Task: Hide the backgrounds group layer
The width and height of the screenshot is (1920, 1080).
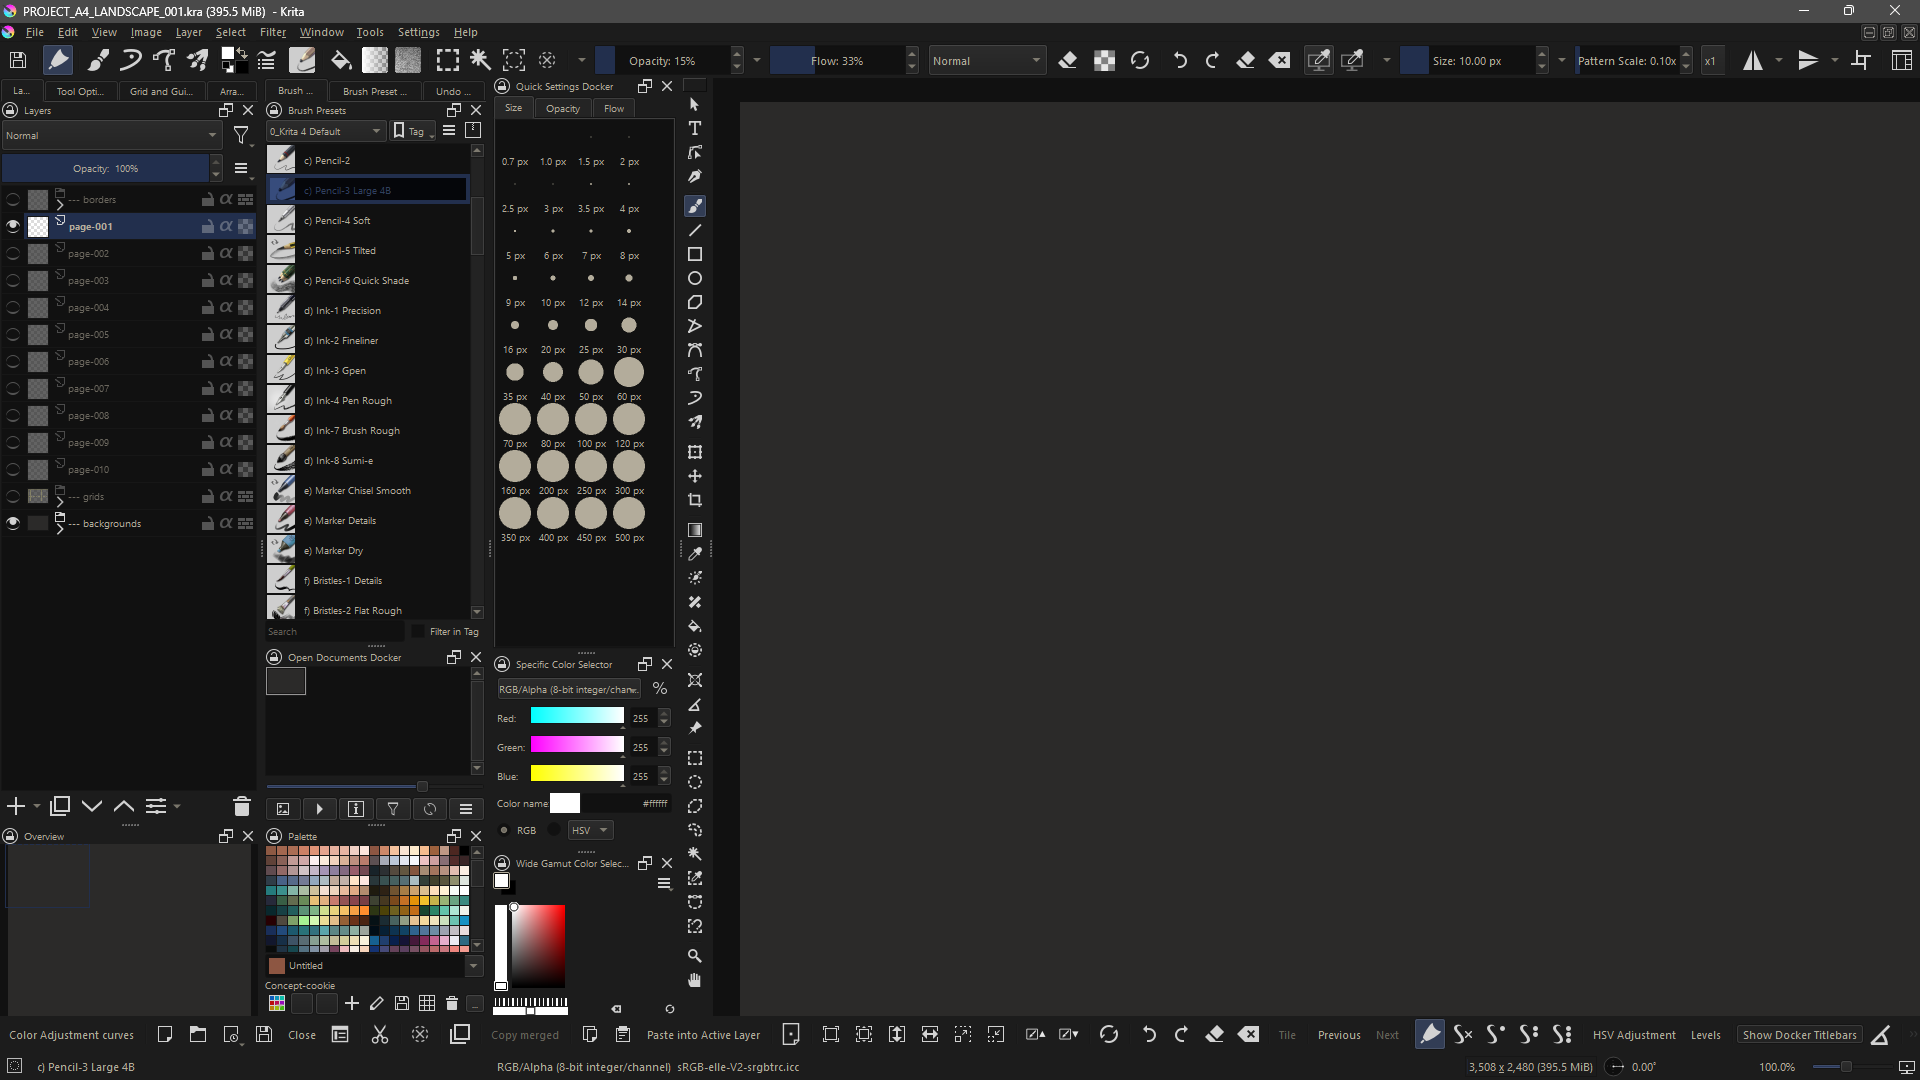Action: point(13,523)
